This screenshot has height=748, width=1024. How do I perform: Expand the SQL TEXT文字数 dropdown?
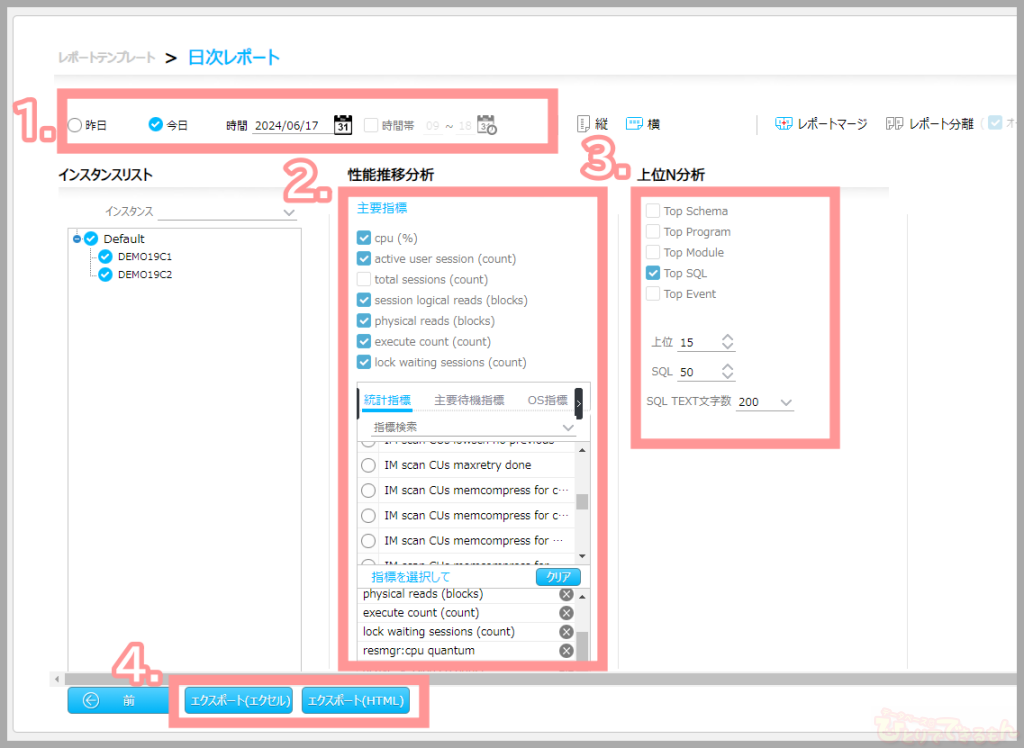[786, 402]
